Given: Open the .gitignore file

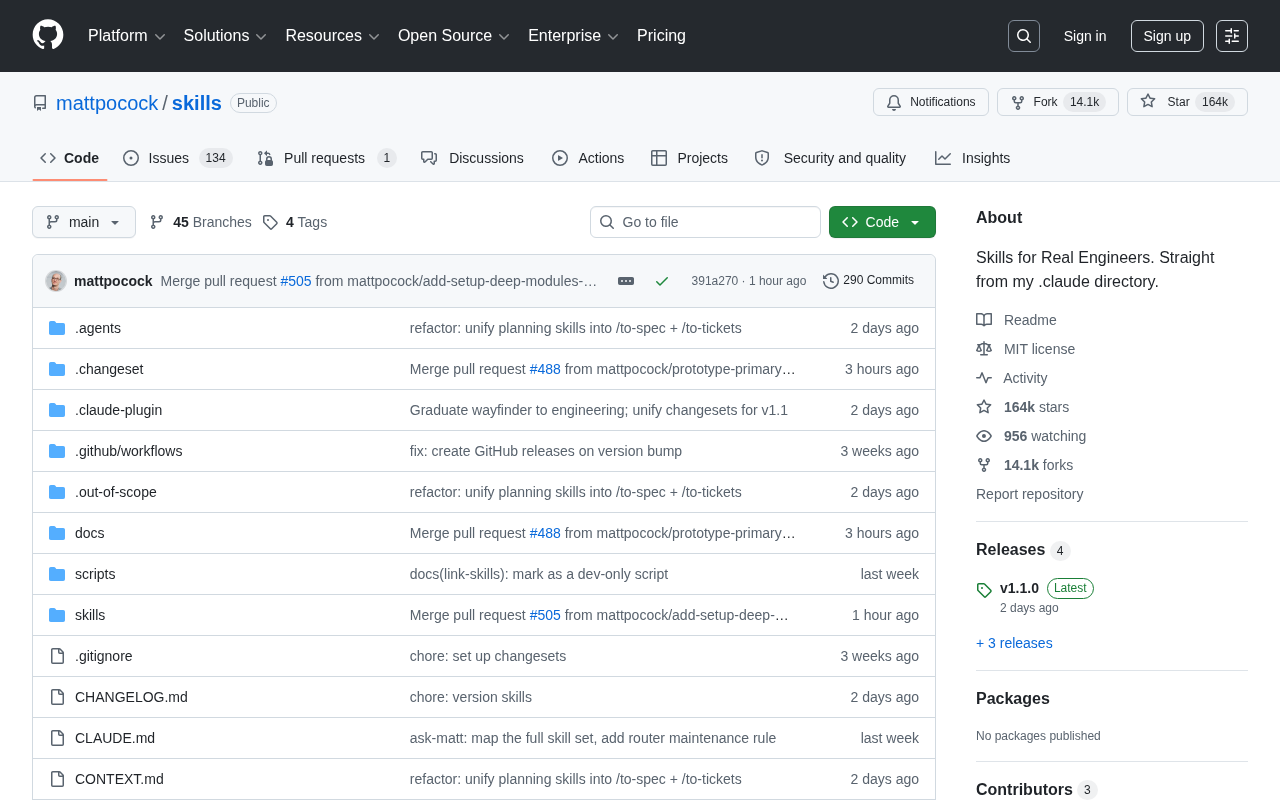Looking at the screenshot, I should point(104,656).
